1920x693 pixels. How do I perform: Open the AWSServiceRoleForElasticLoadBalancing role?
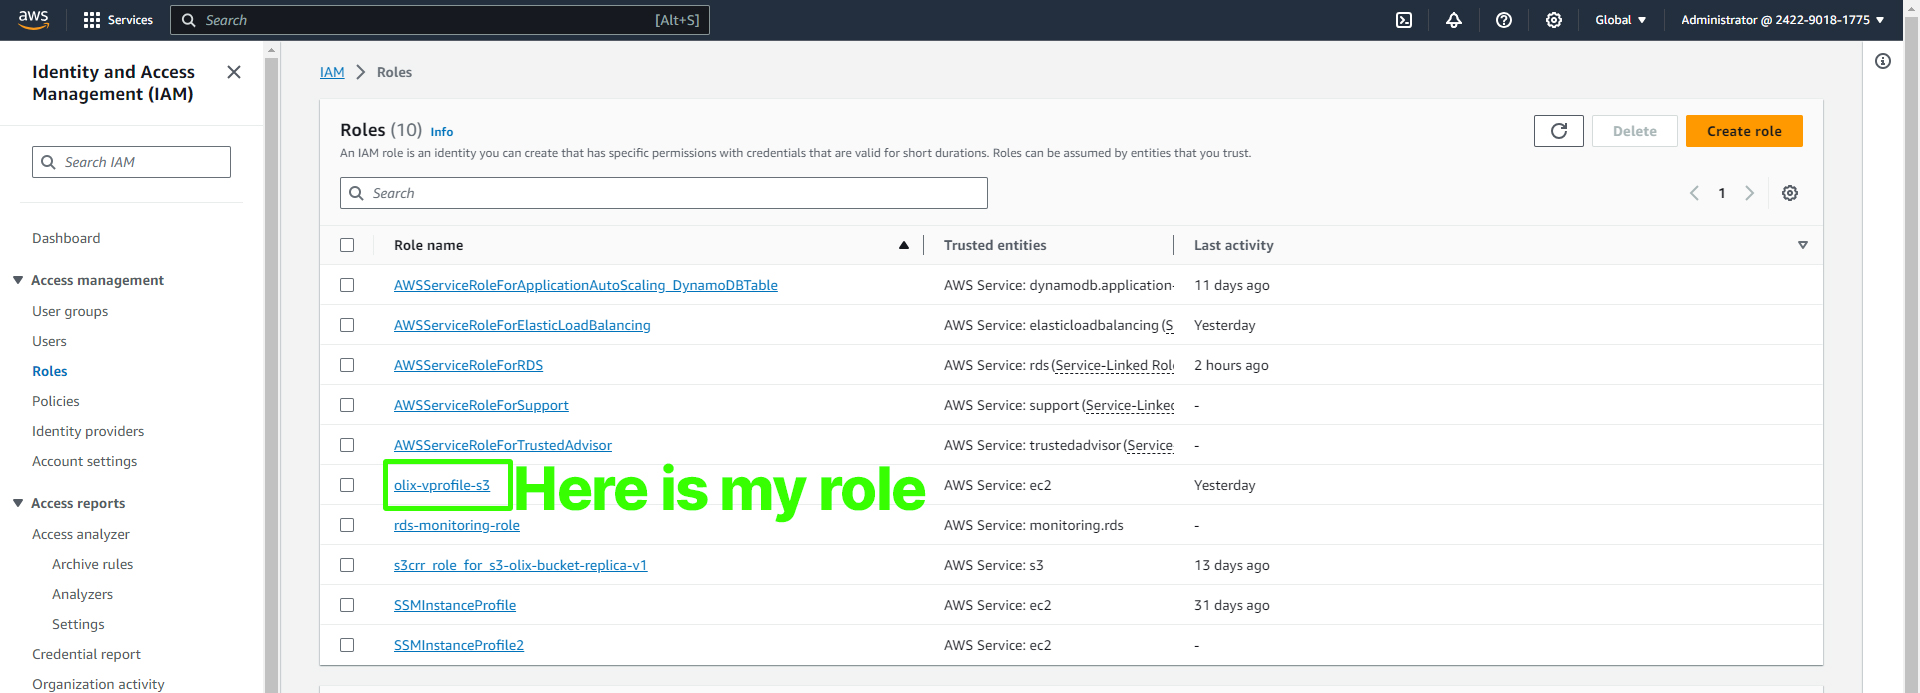point(522,325)
